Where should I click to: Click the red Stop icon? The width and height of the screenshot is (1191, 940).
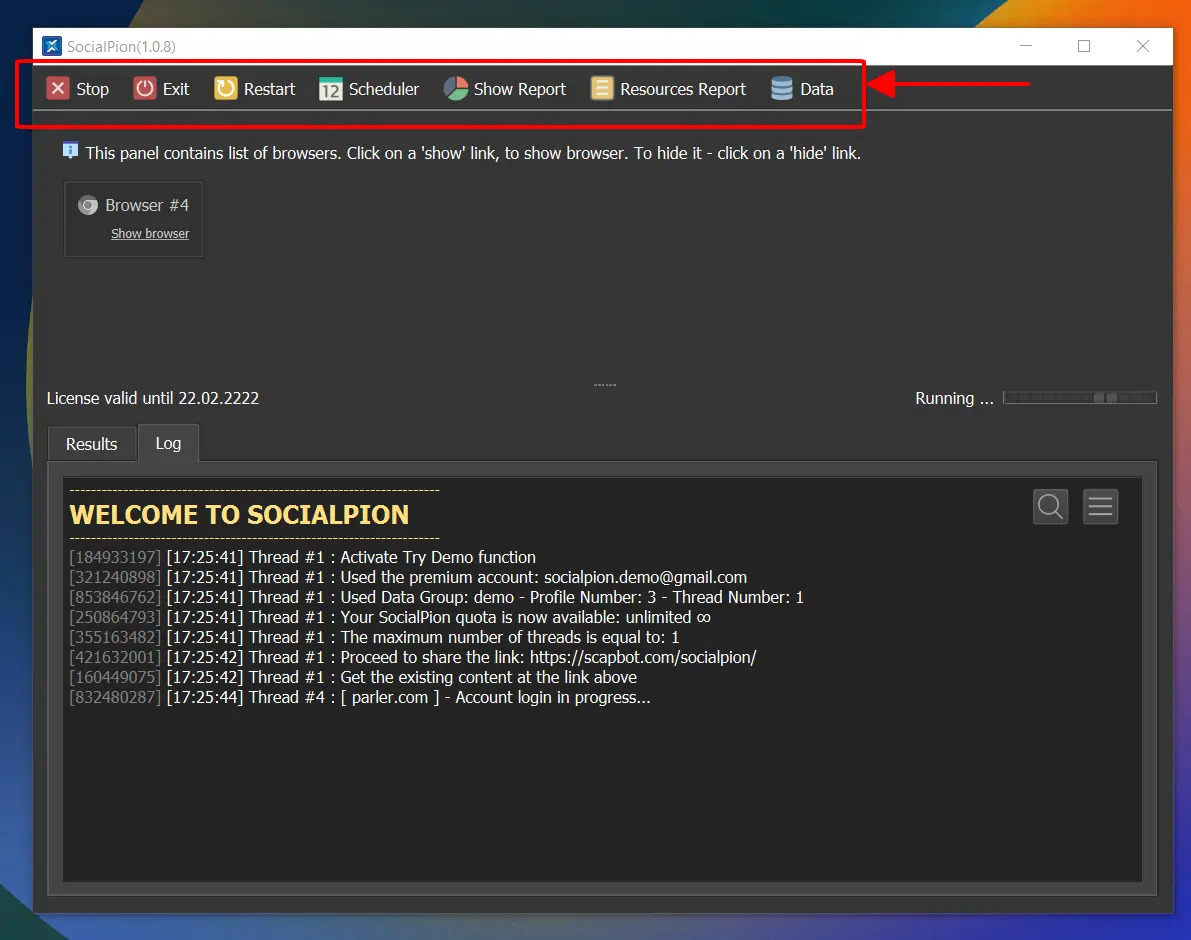pos(58,89)
